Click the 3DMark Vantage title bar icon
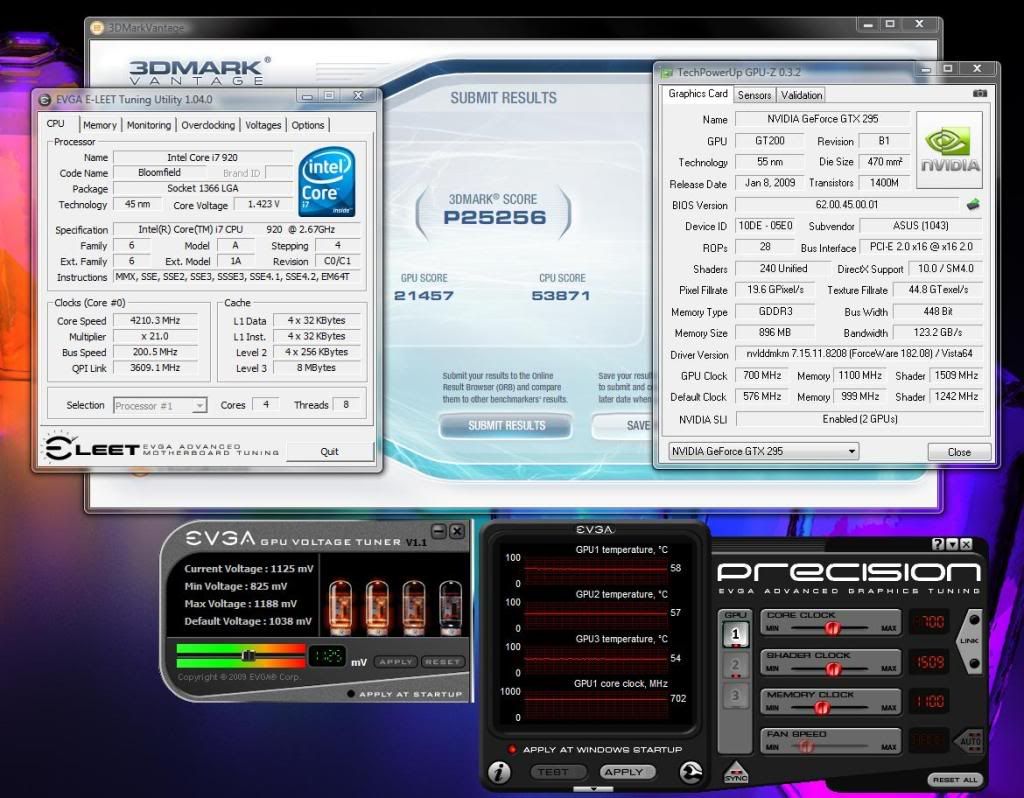This screenshot has width=1024, height=798. 97,27
